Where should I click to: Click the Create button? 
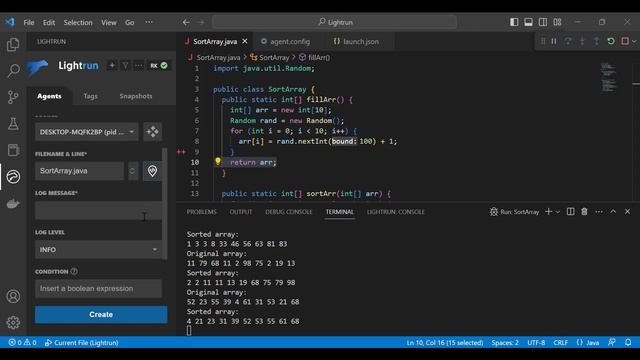101,315
